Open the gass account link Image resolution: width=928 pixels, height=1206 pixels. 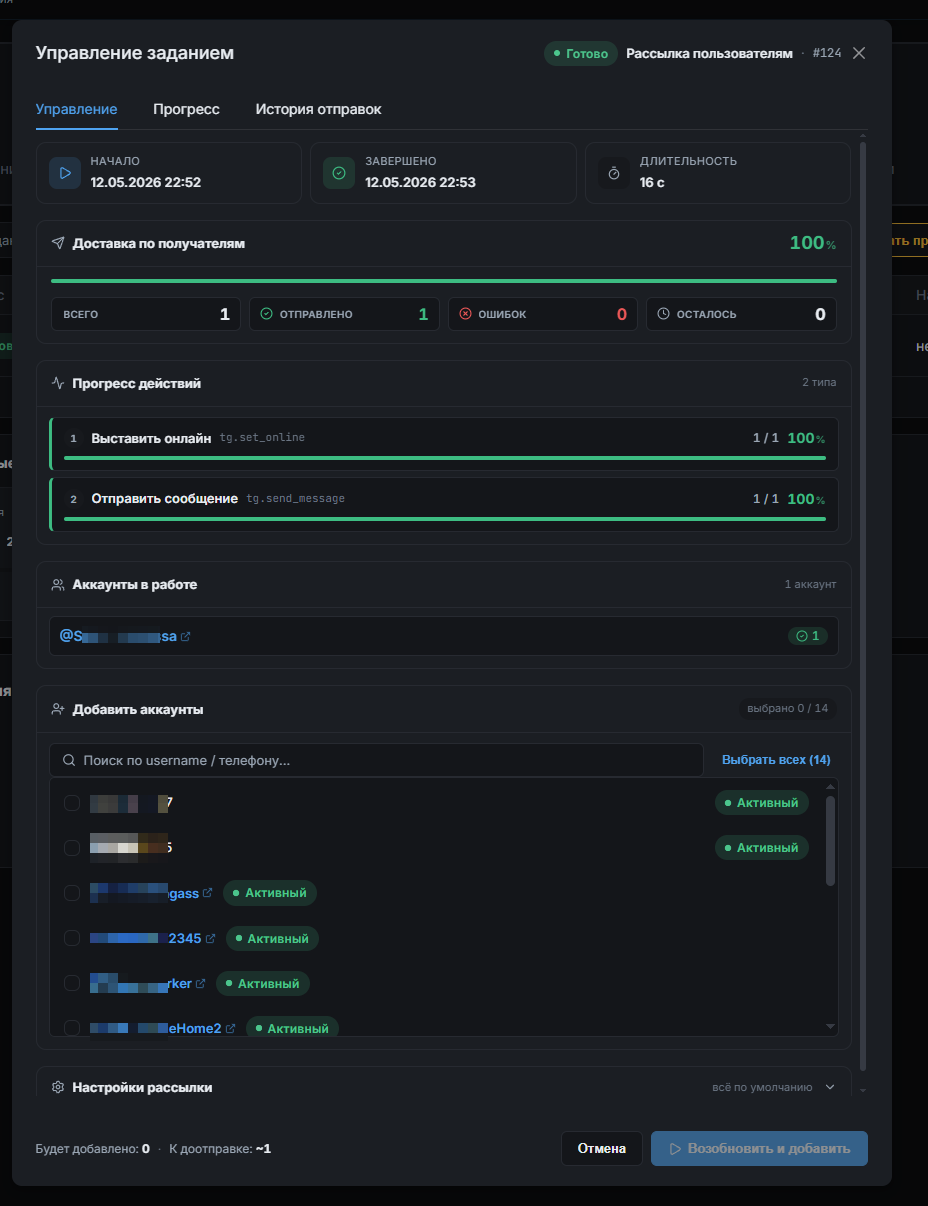tap(144, 893)
